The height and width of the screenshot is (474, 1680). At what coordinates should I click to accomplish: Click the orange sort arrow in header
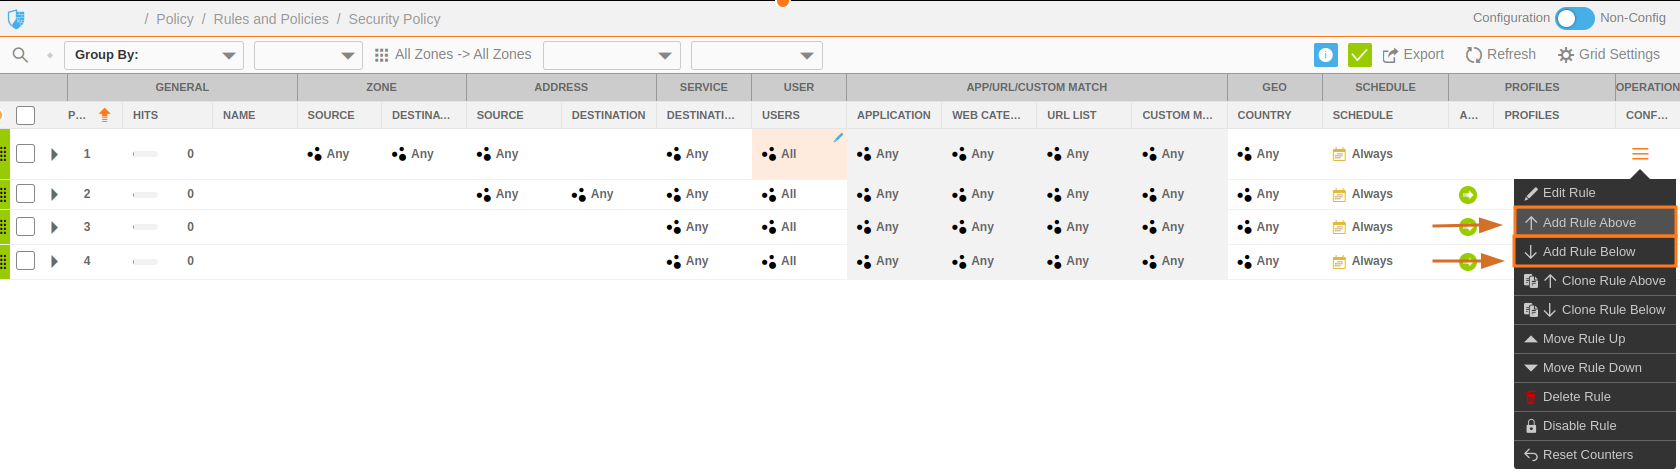click(104, 115)
